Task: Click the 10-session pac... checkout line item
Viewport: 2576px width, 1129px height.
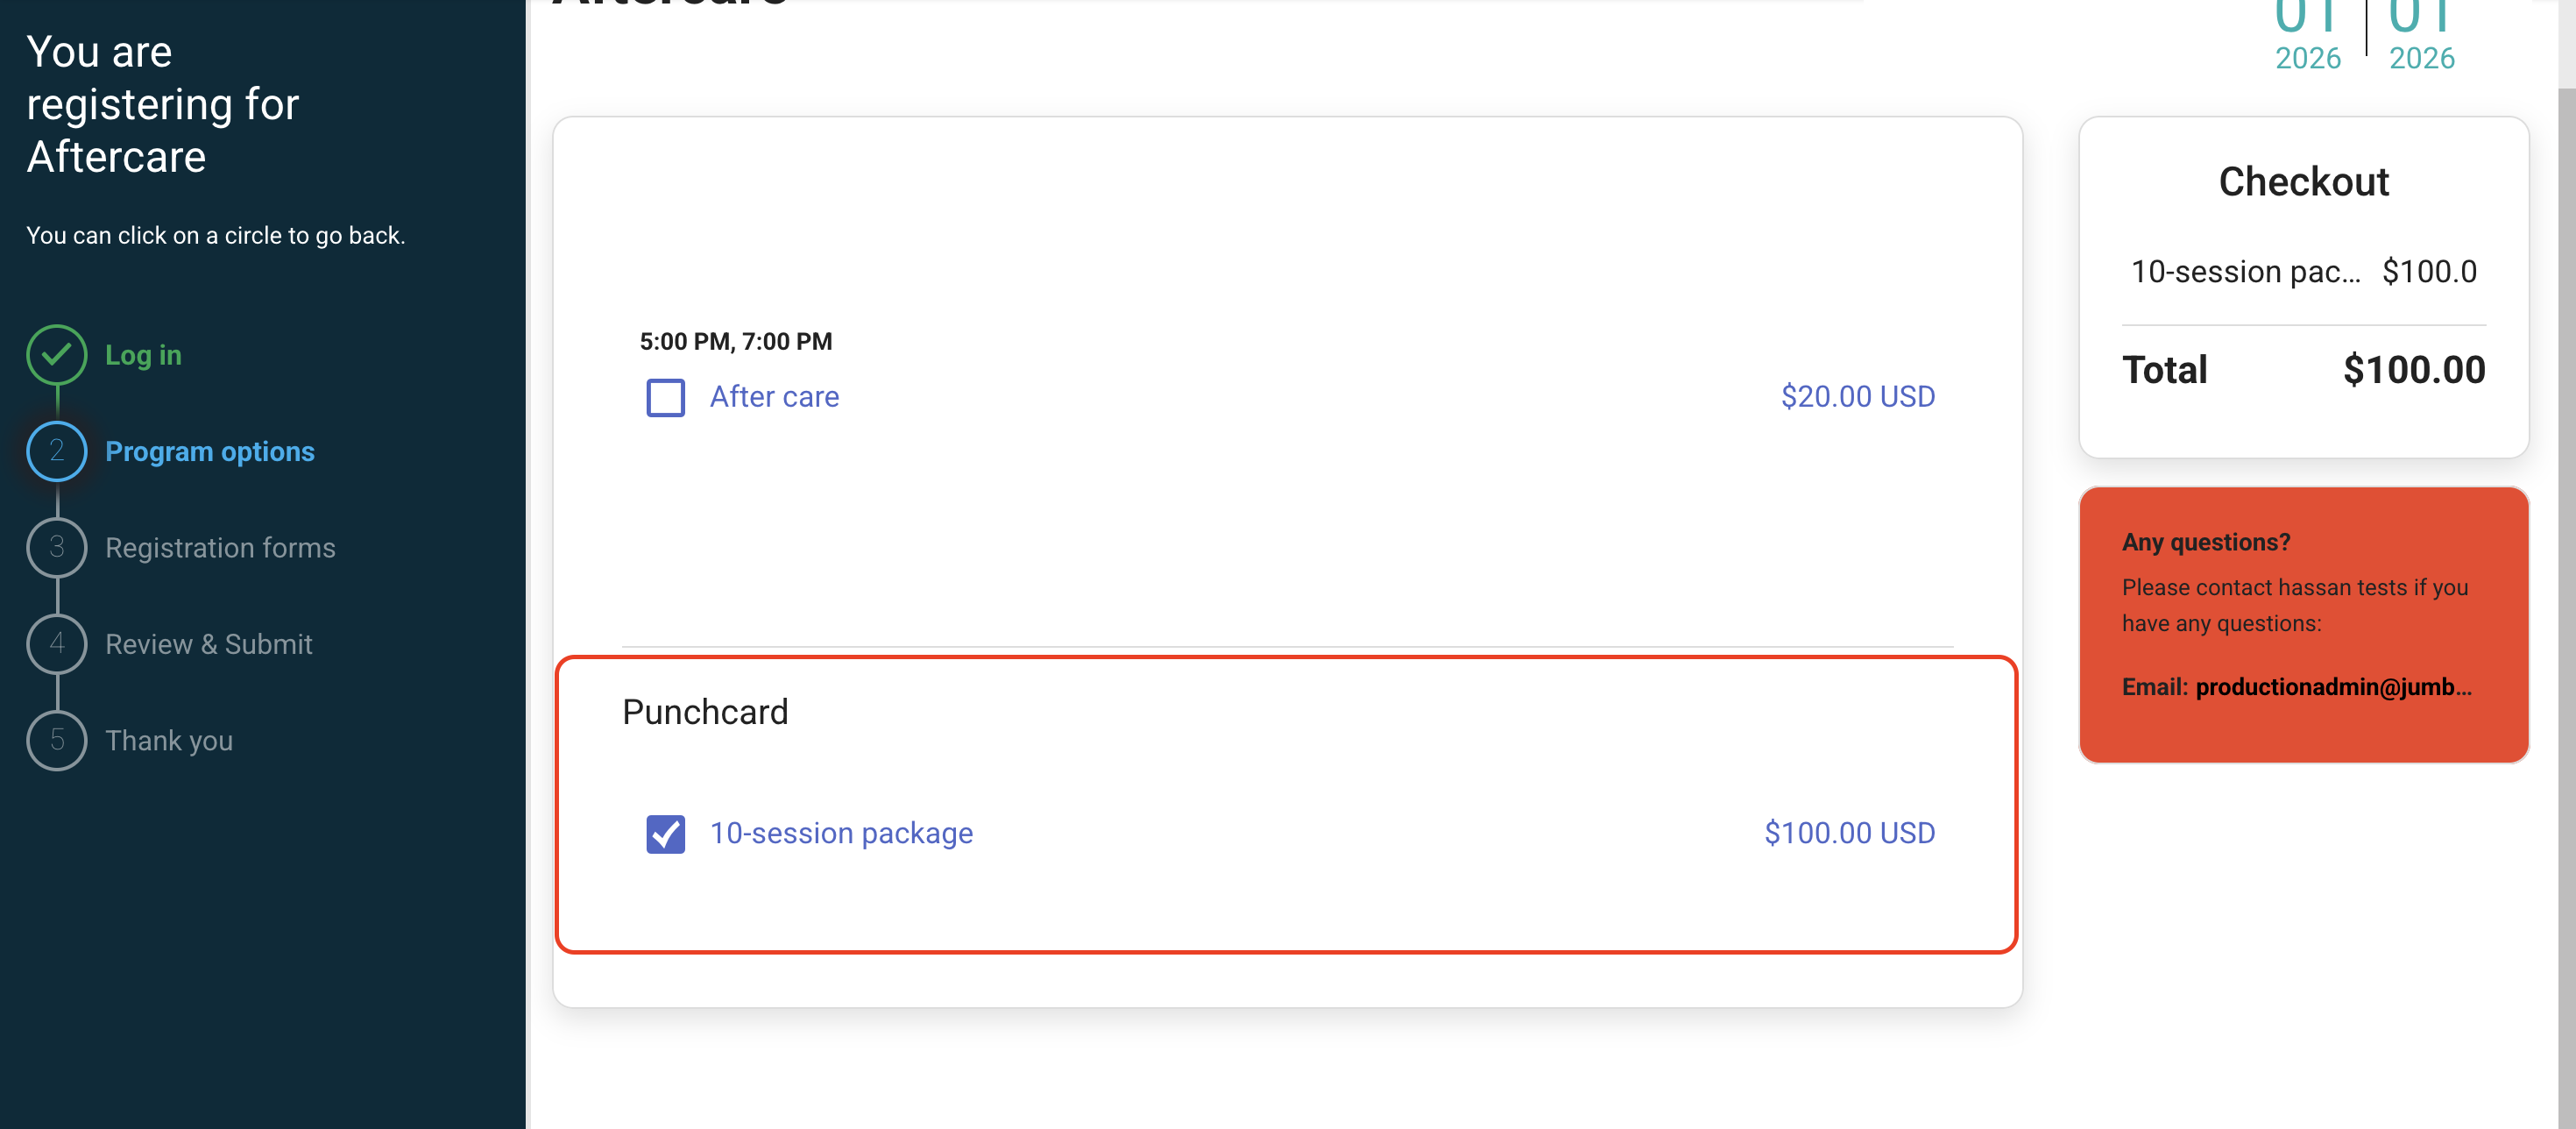Action: click(x=2245, y=272)
